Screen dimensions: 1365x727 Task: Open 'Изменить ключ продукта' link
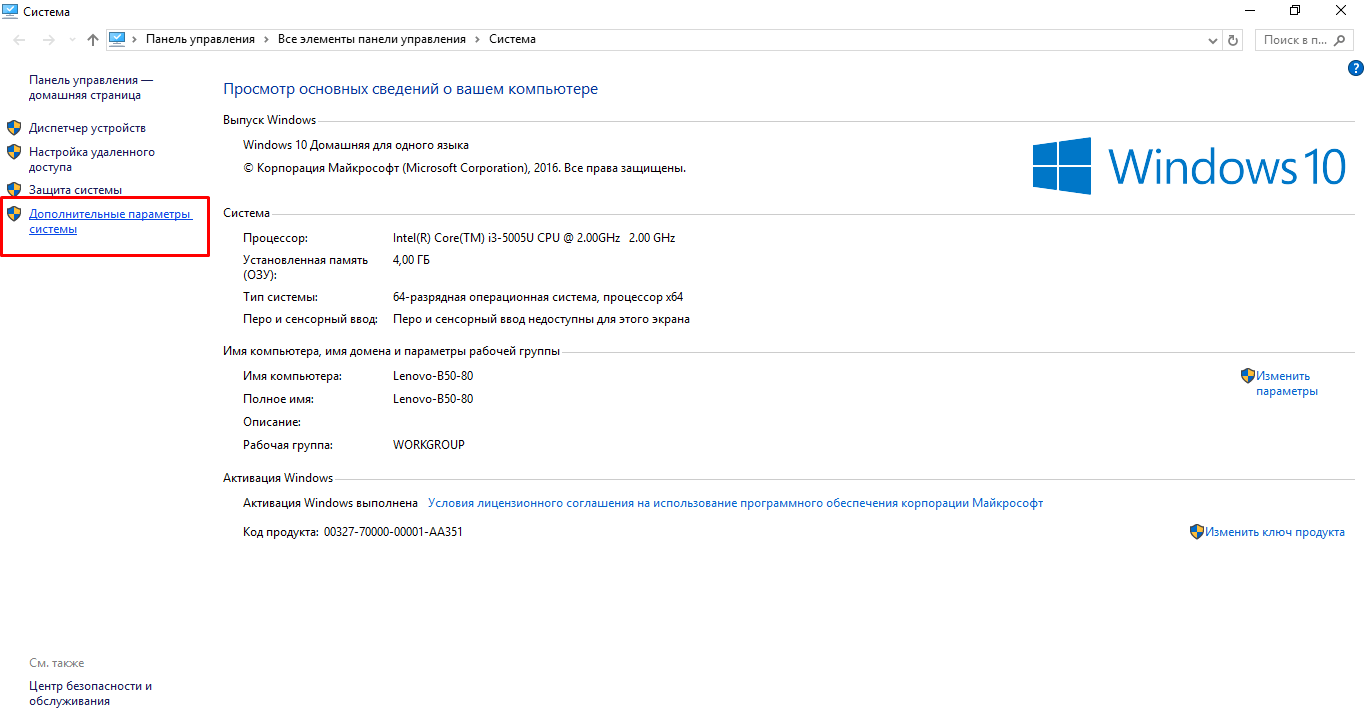[1275, 532]
